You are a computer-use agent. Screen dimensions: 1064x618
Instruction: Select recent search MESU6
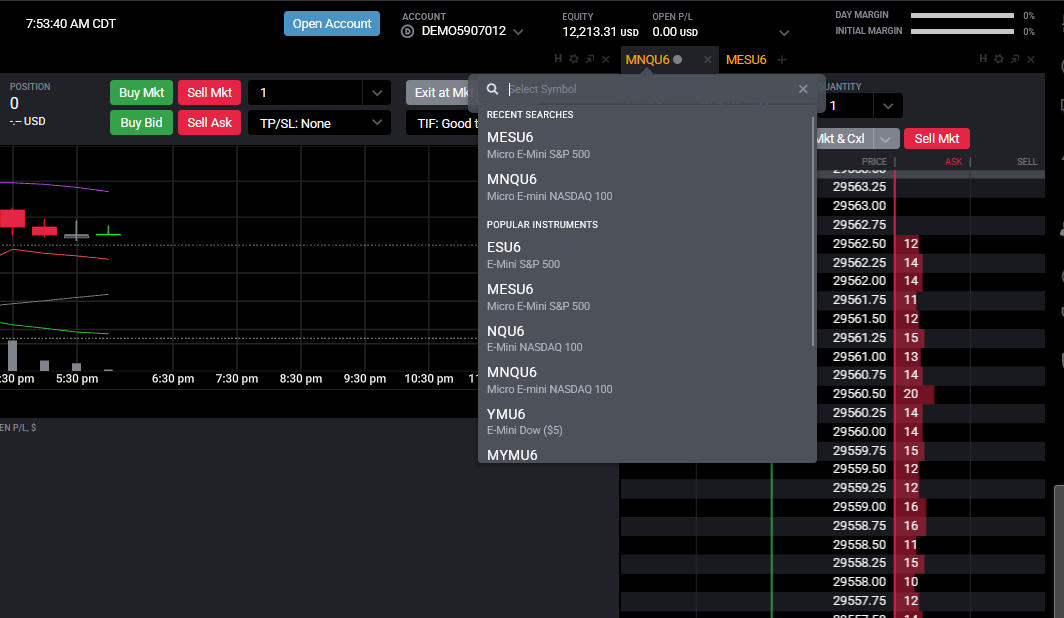coord(645,145)
